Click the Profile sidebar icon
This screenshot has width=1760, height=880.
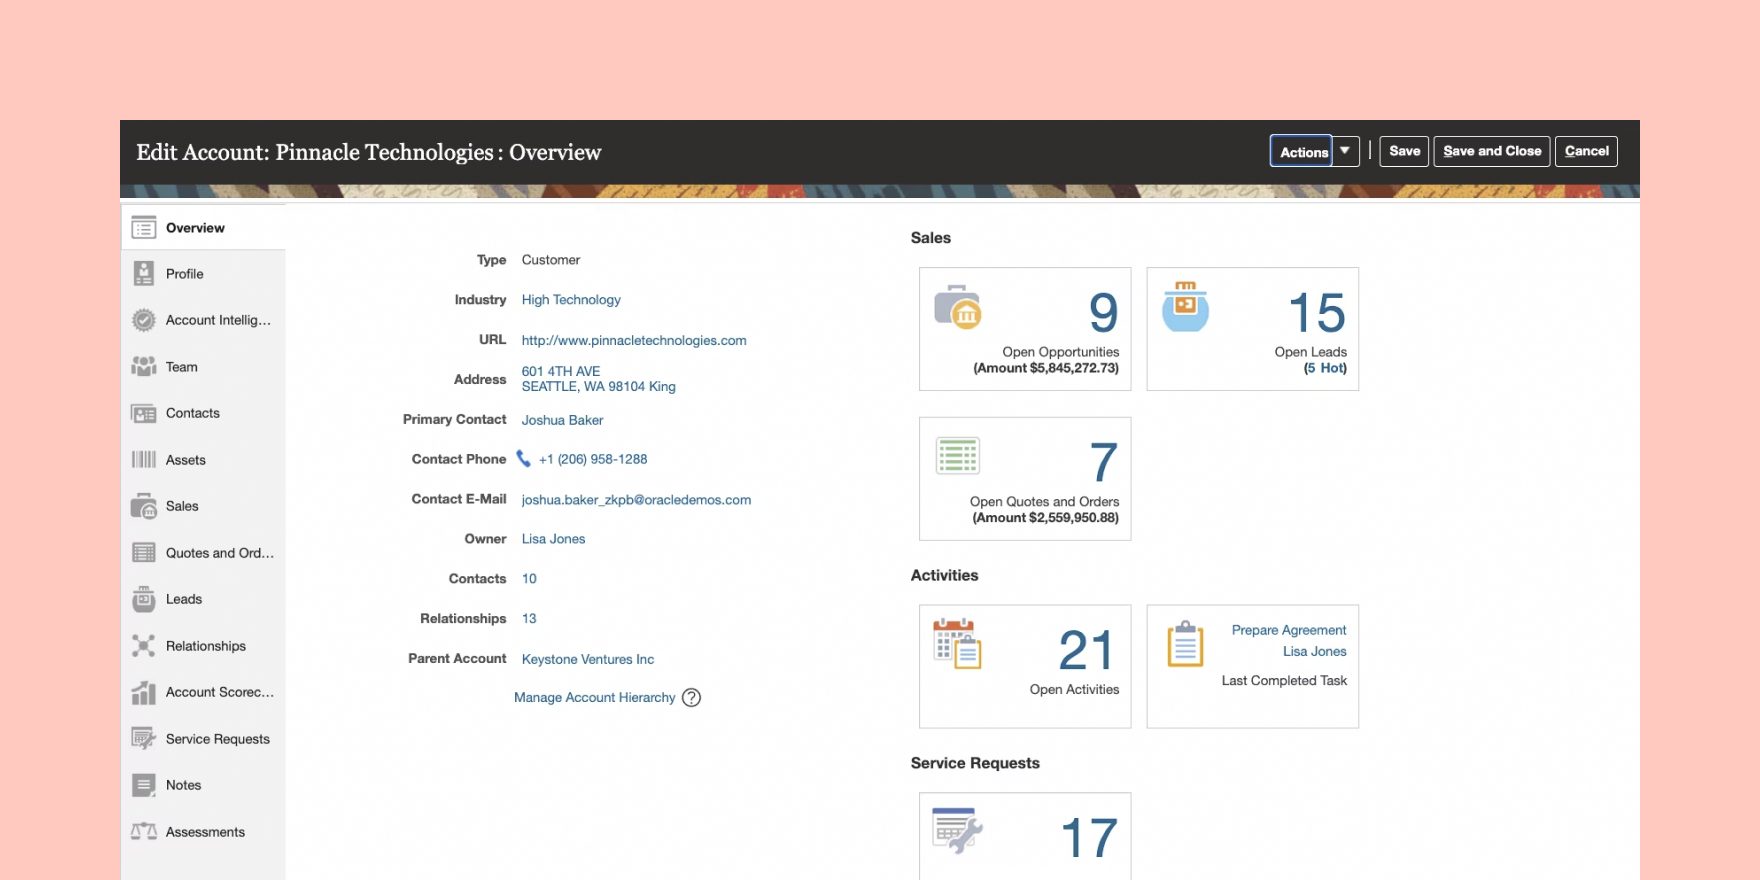pos(144,274)
